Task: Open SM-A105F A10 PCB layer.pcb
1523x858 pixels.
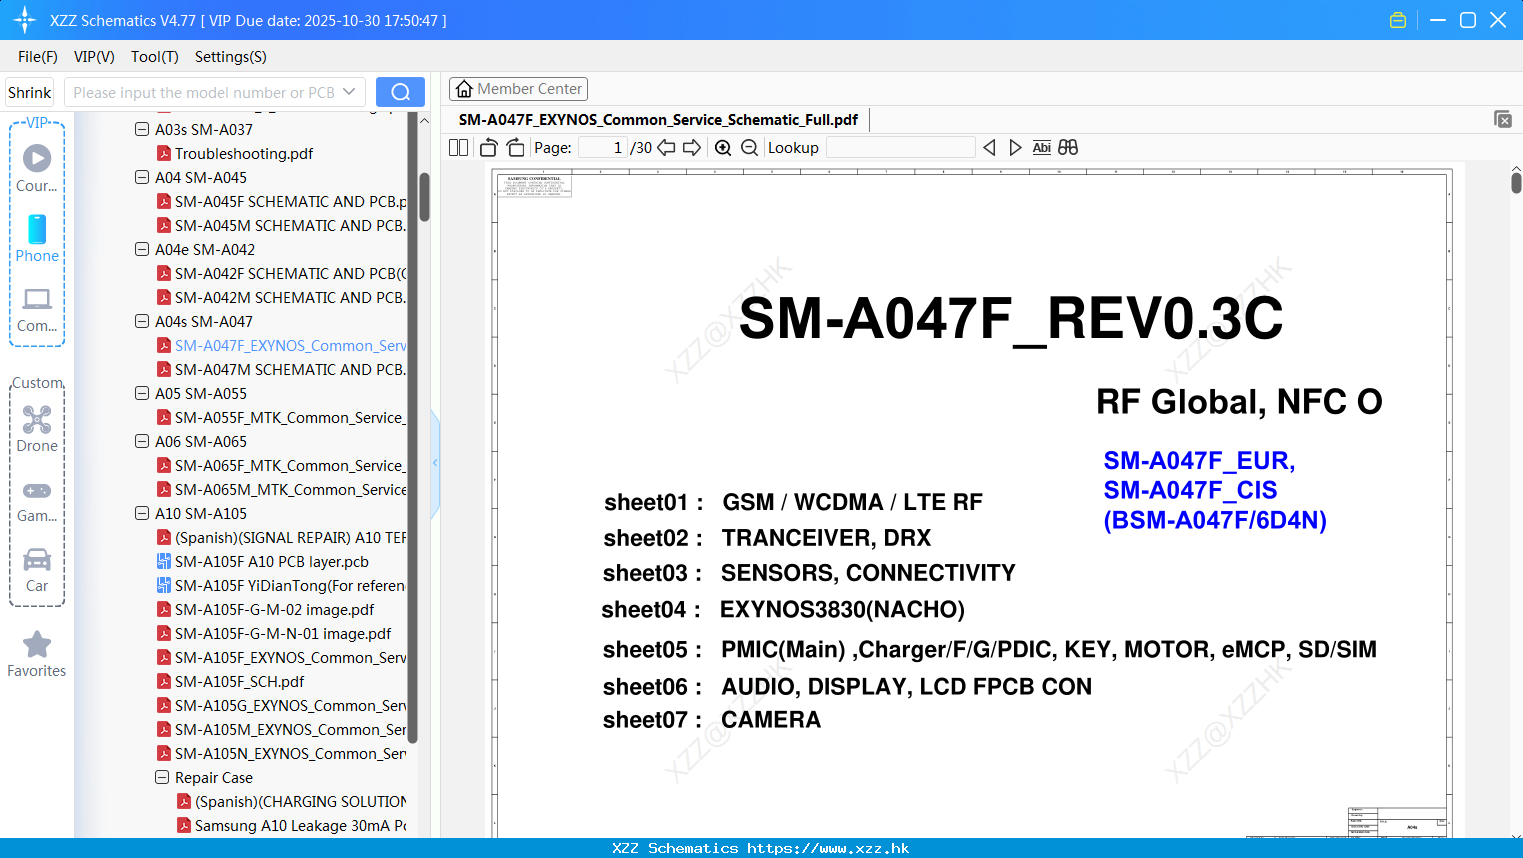Action: pos(263,561)
